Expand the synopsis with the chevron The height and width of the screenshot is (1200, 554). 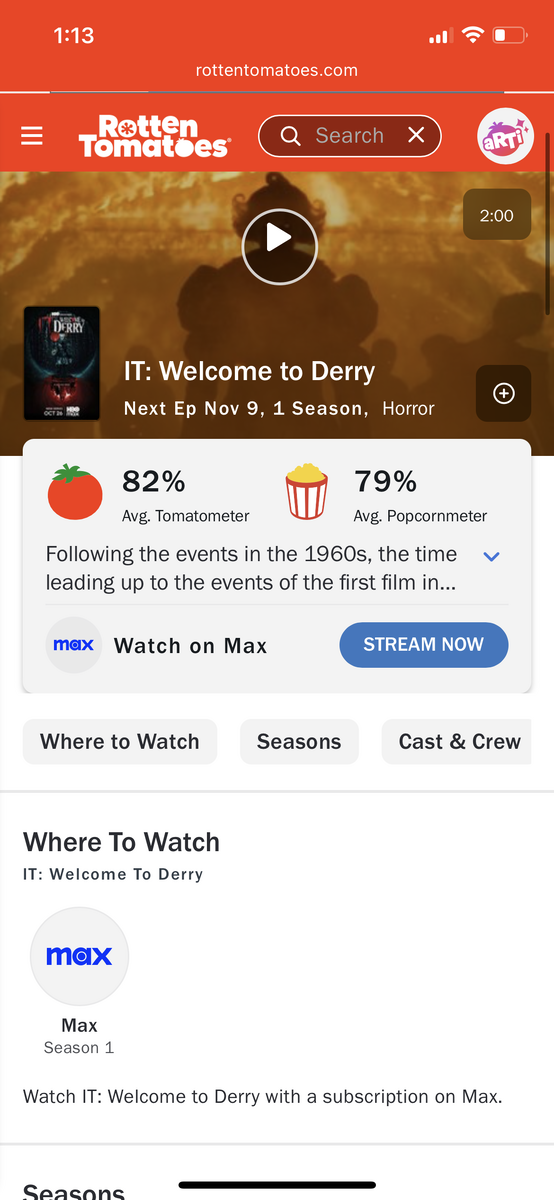point(491,557)
